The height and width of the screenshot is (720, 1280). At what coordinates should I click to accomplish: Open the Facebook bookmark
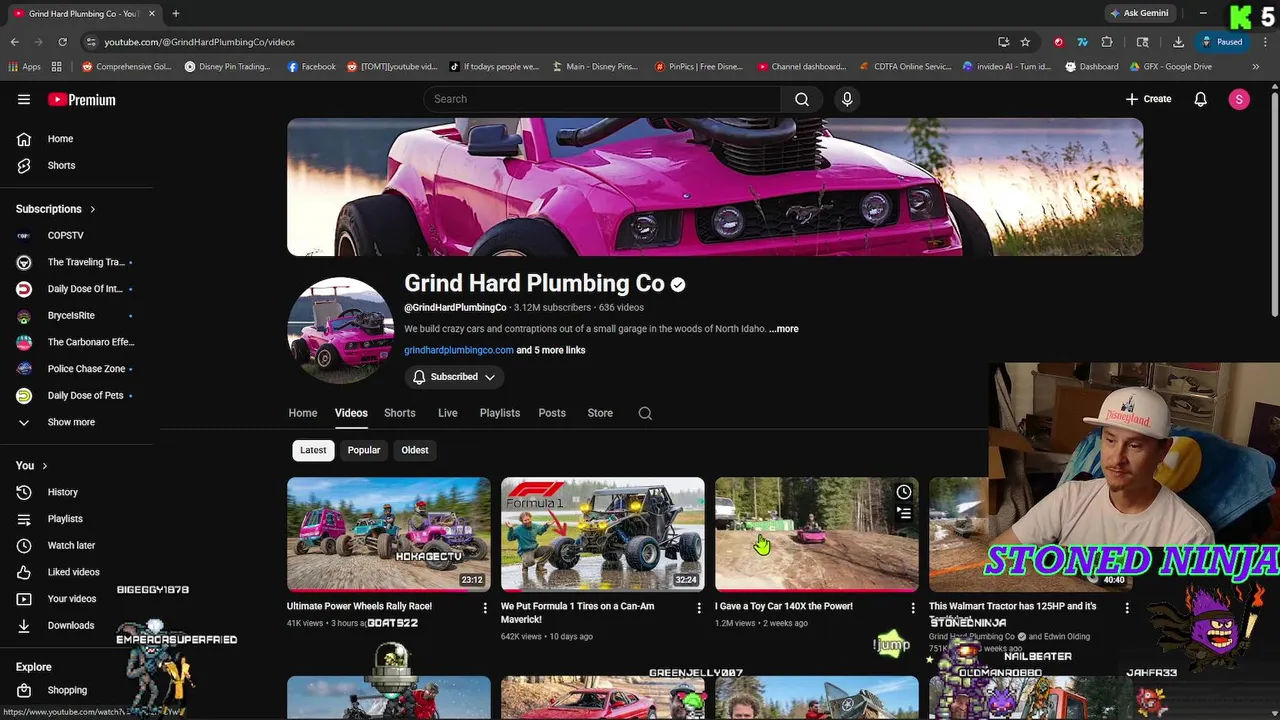[x=311, y=67]
